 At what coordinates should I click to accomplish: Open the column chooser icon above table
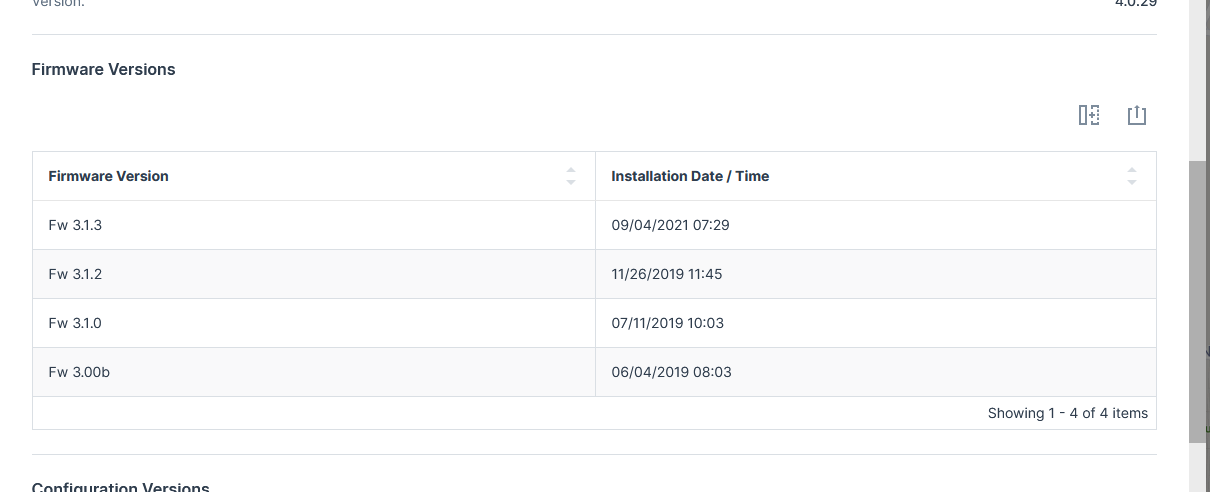(x=1089, y=116)
